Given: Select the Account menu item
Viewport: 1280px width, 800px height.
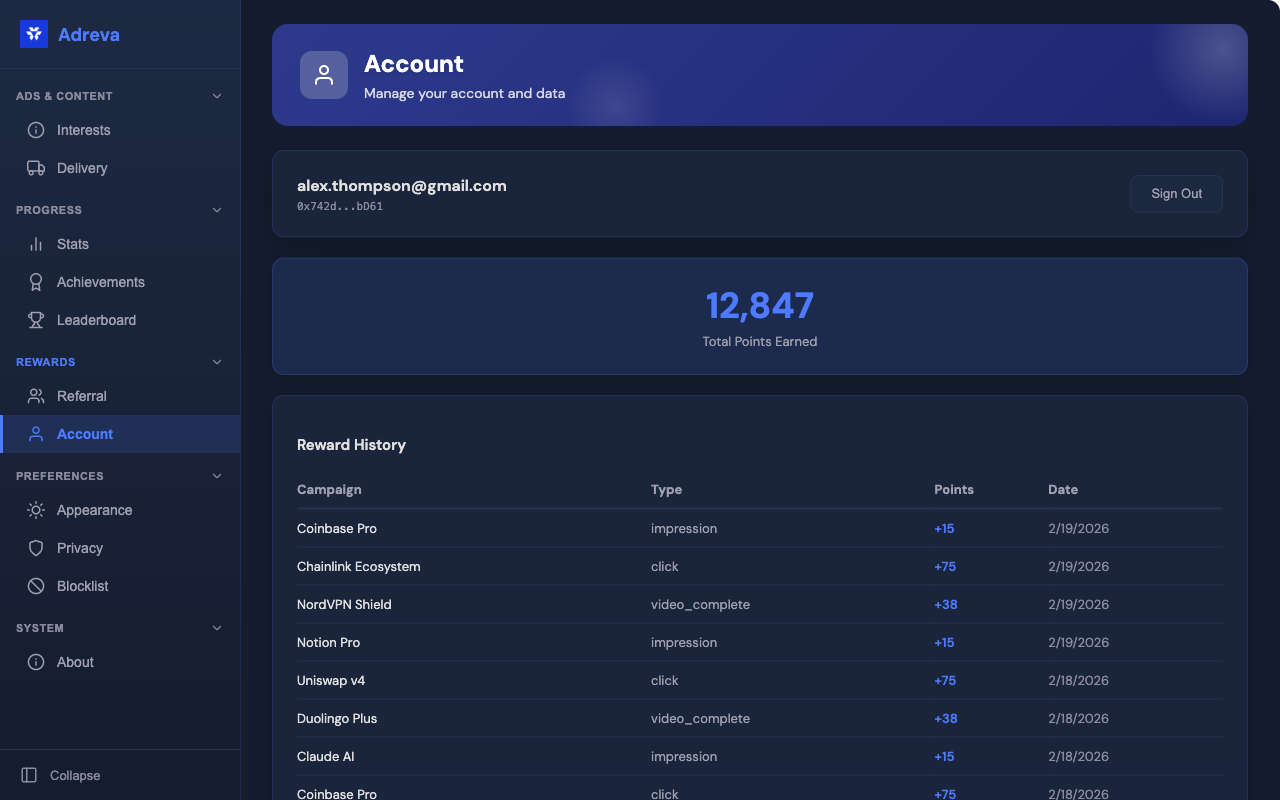Looking at the screenshot, I should click(85, 434).
